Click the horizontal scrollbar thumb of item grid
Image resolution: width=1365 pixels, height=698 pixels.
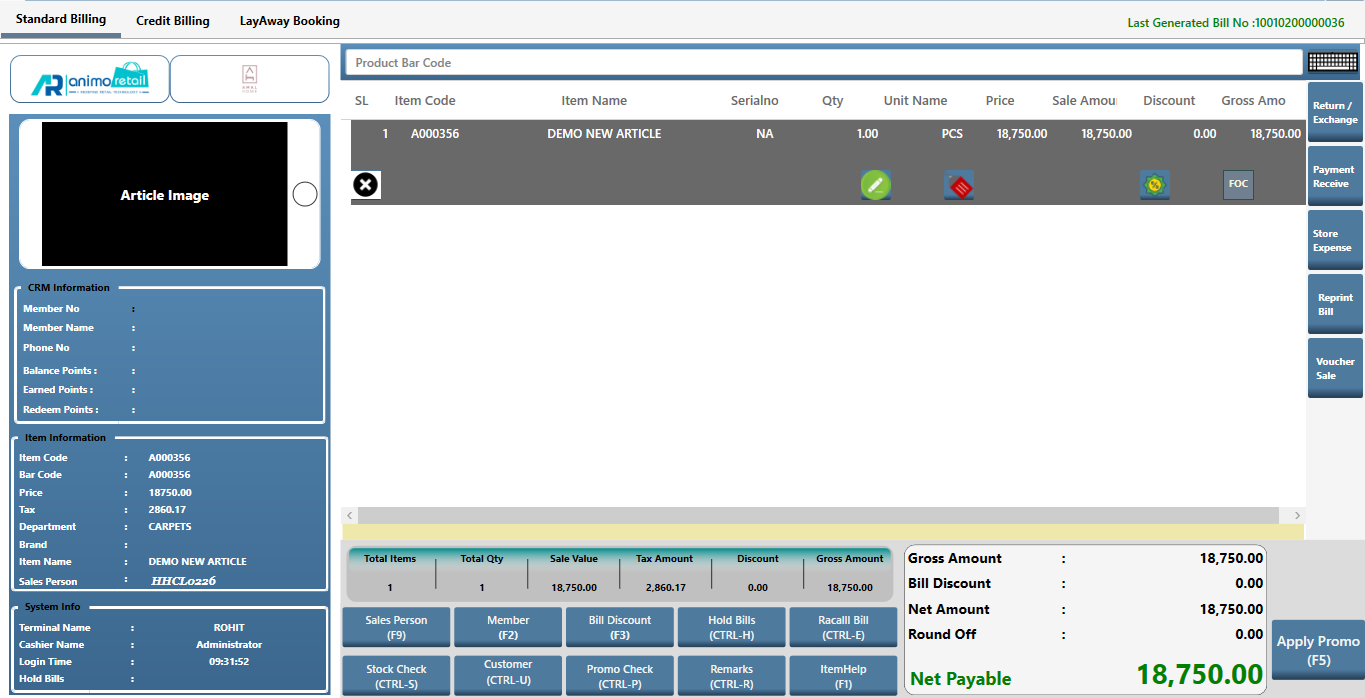click(818, 515)
